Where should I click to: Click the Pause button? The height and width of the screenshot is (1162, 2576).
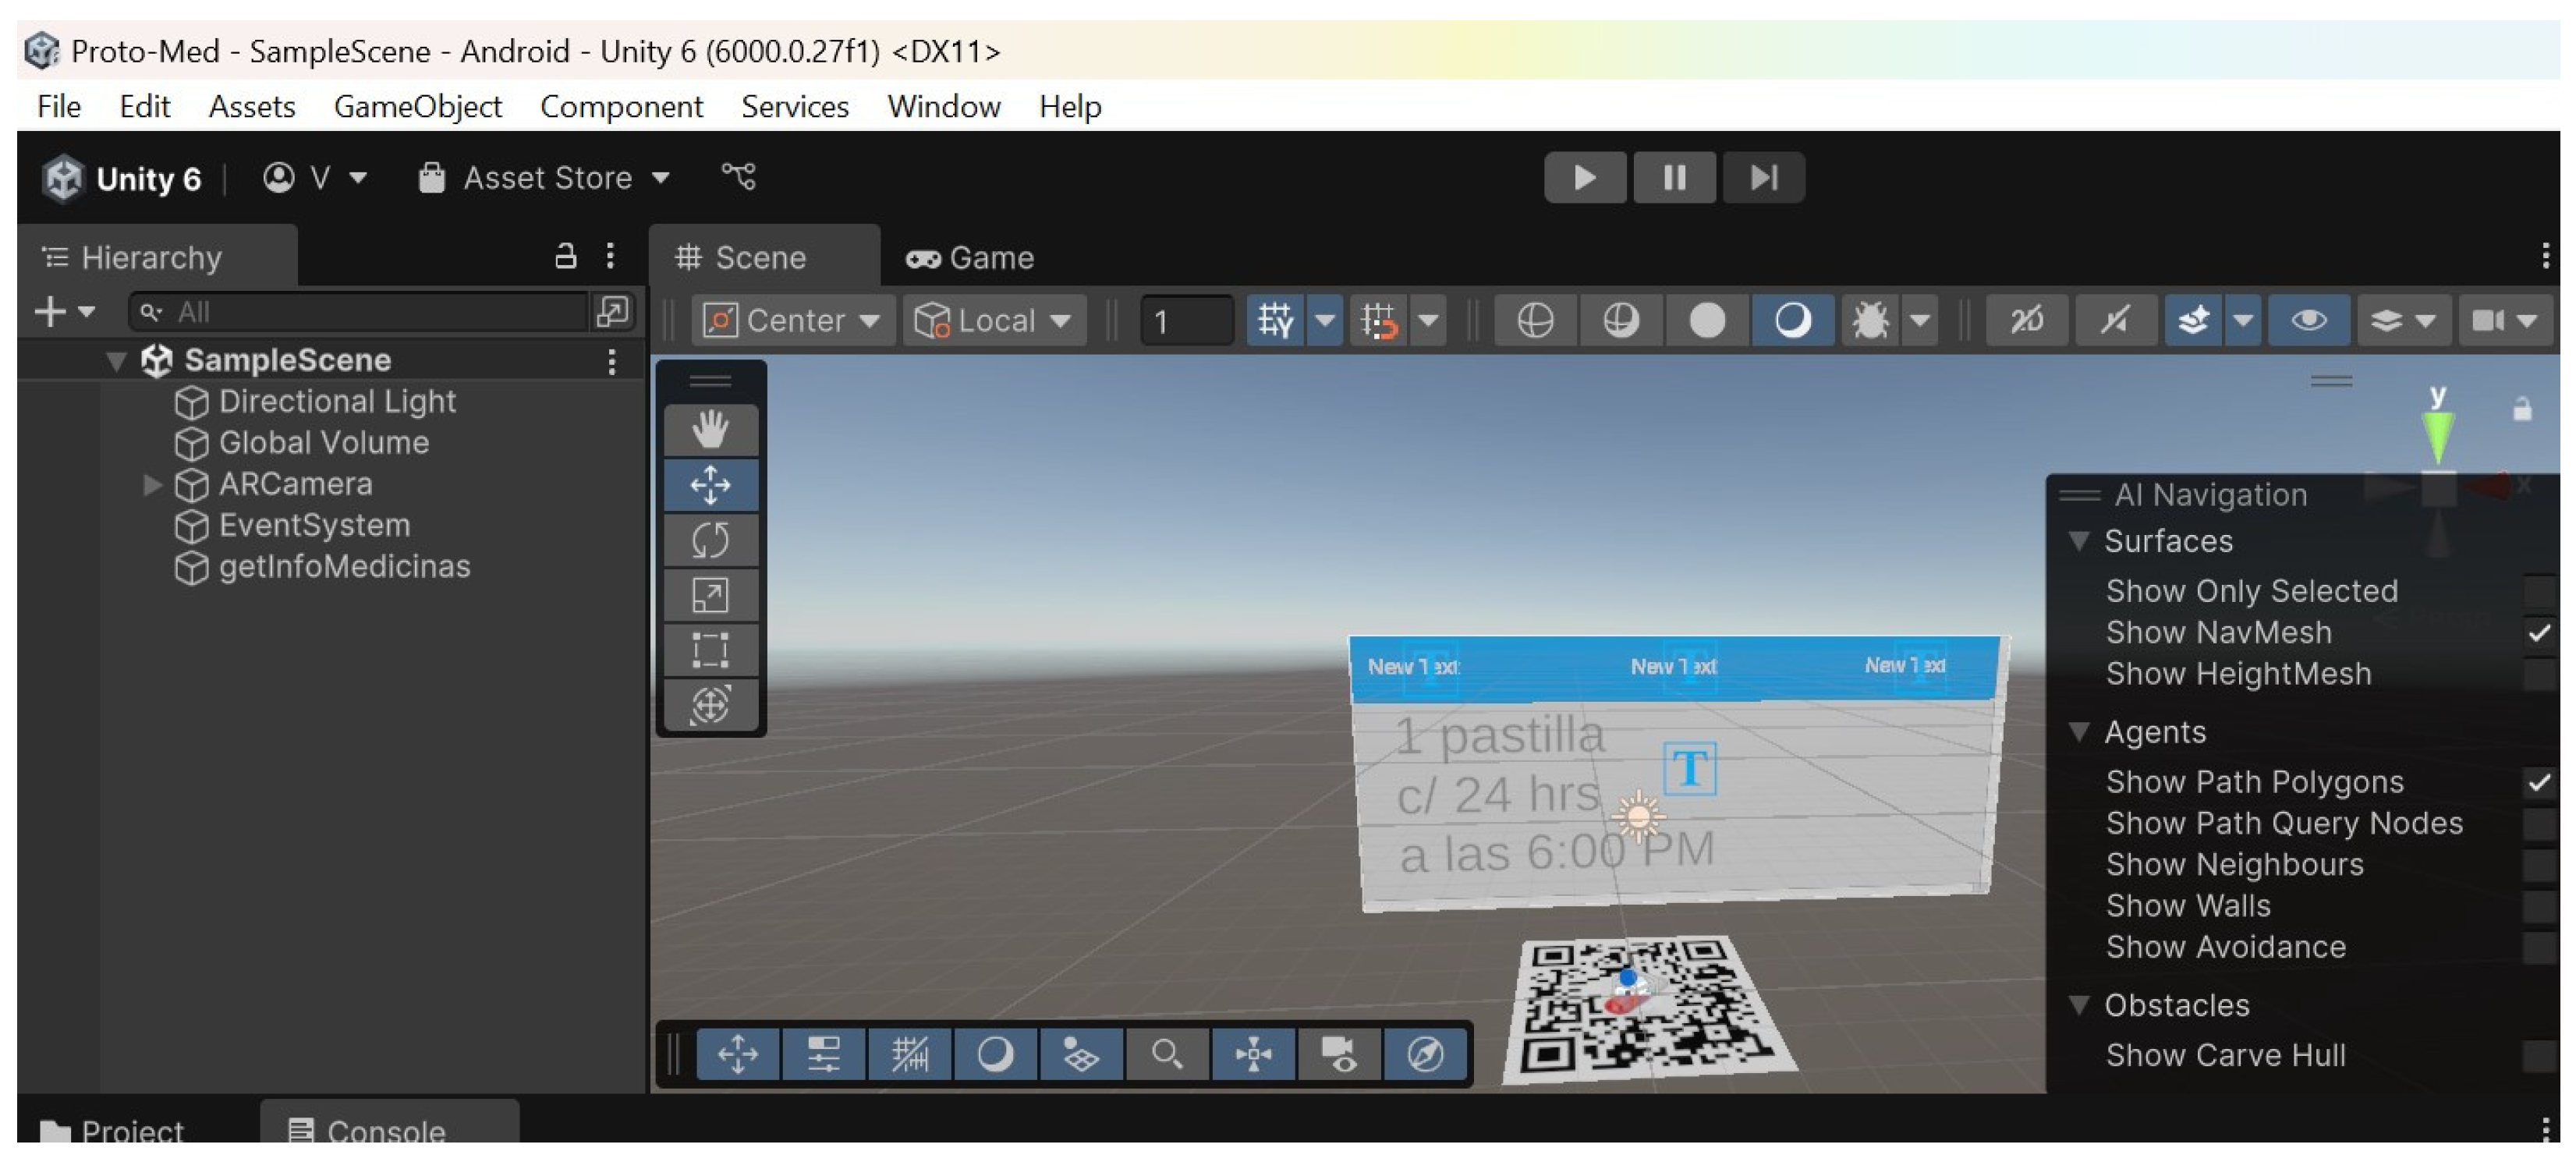point(1674,178)
